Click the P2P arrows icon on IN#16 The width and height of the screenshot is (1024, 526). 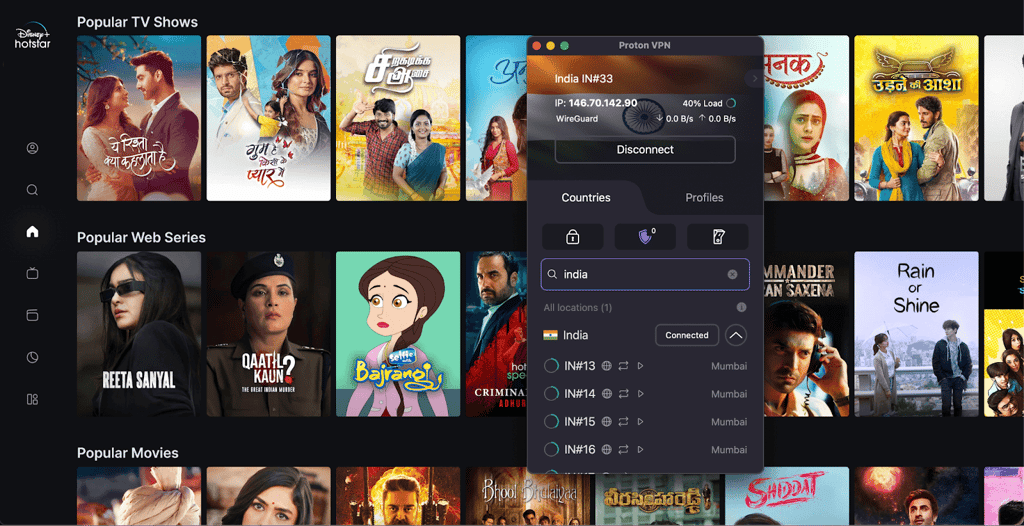pyautogui.click(x=624, y=450)
